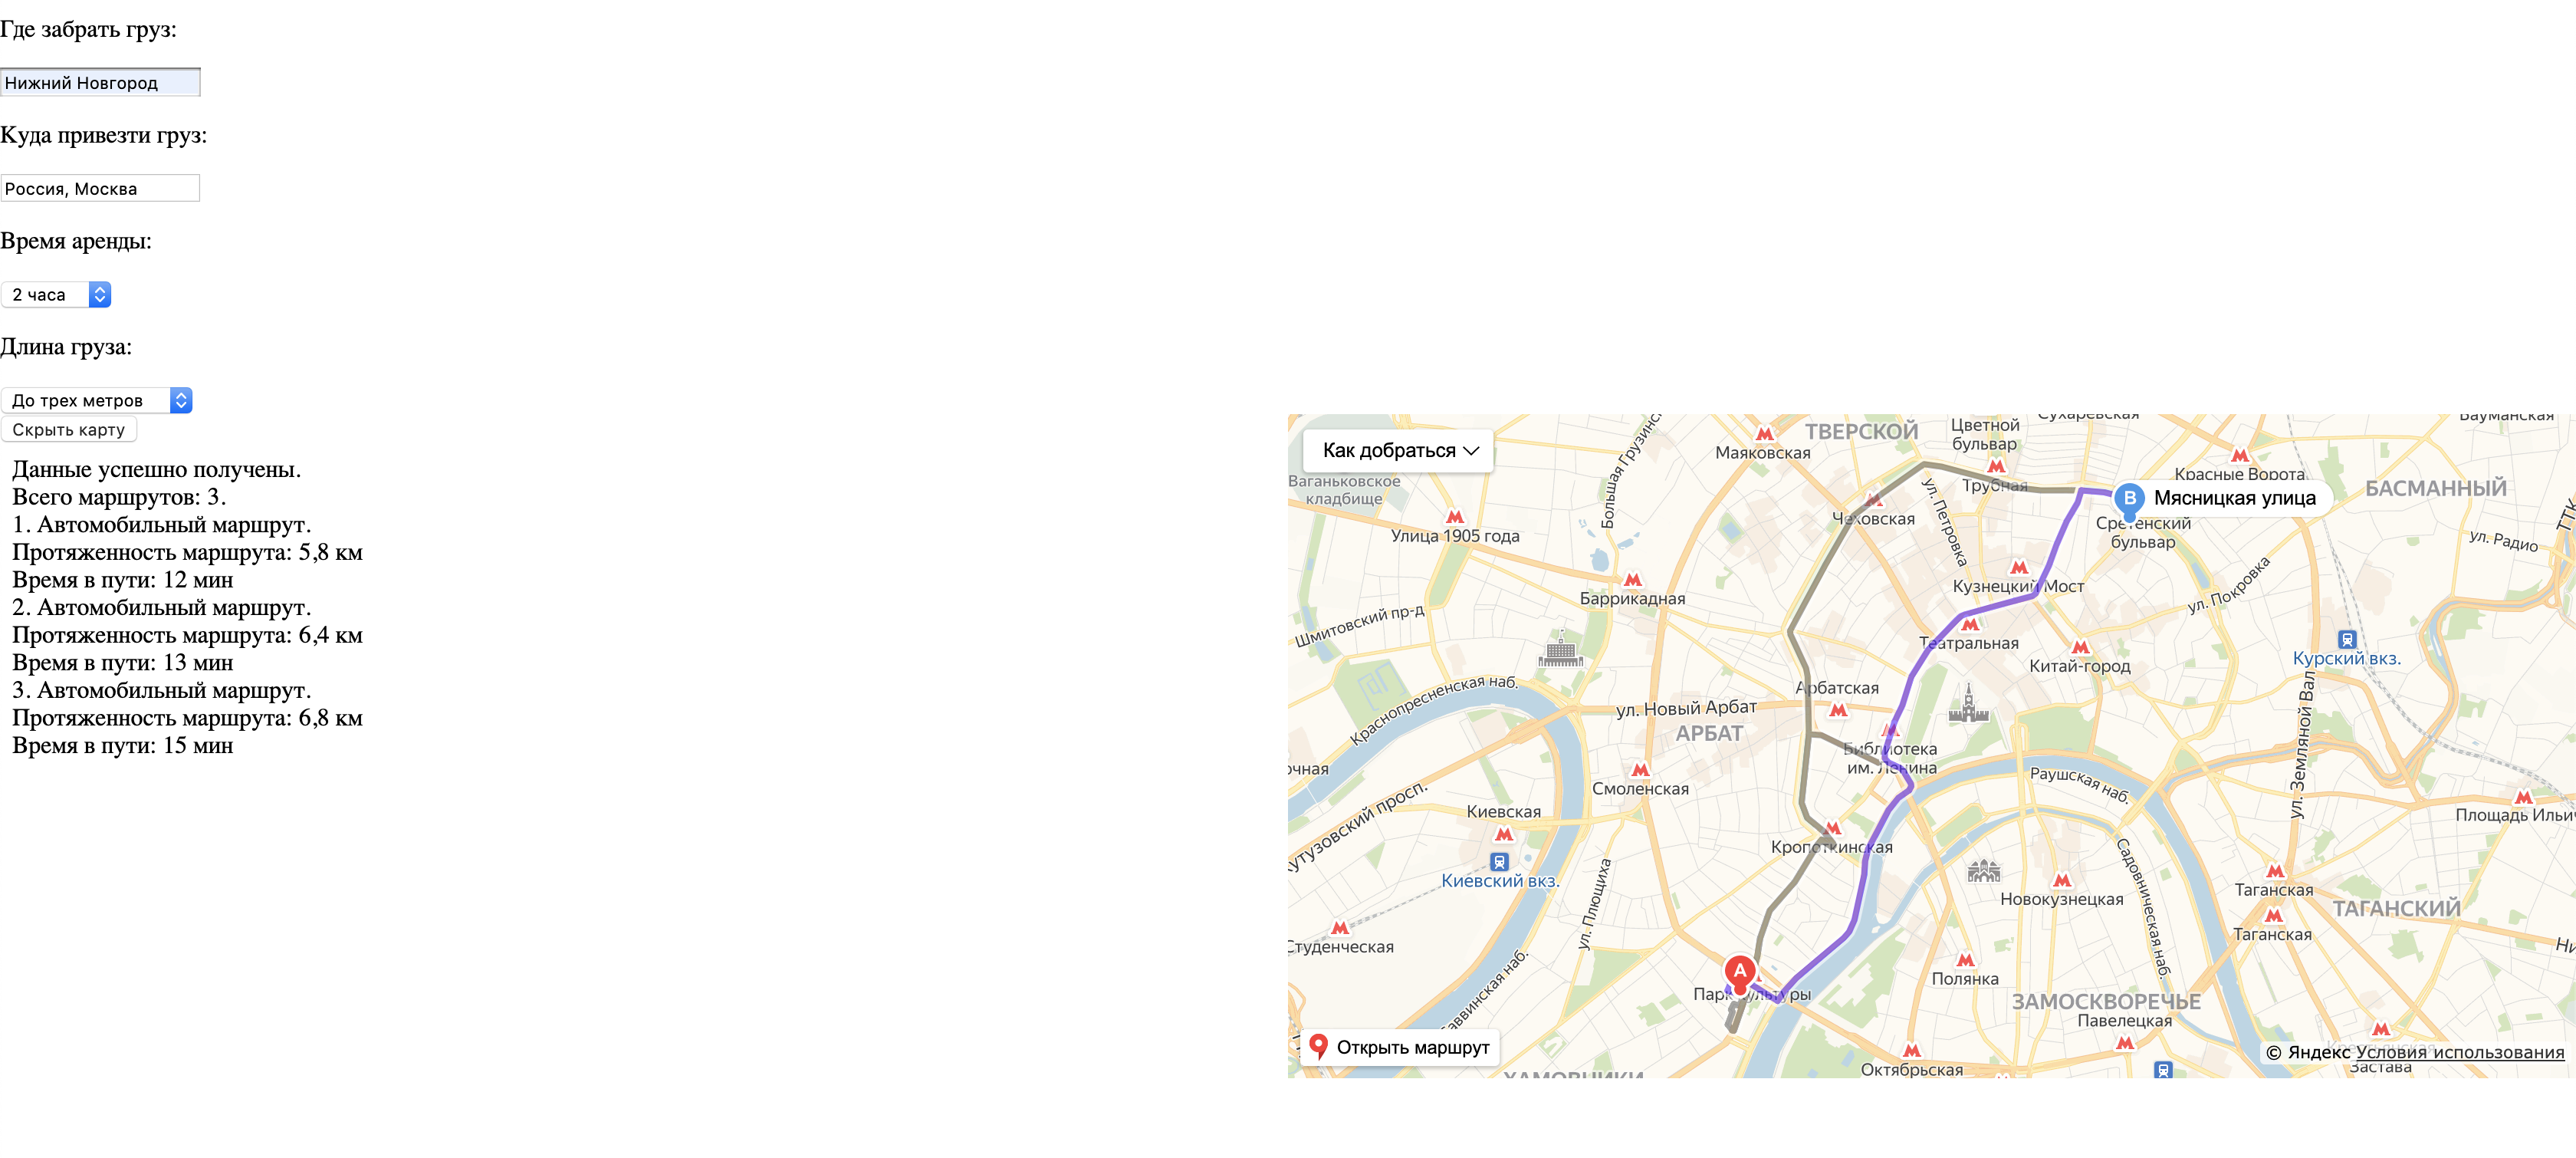Open the Условия использования link
The height and width of the screenshot is (1158, 2576).
(x=2460, y=1052)
